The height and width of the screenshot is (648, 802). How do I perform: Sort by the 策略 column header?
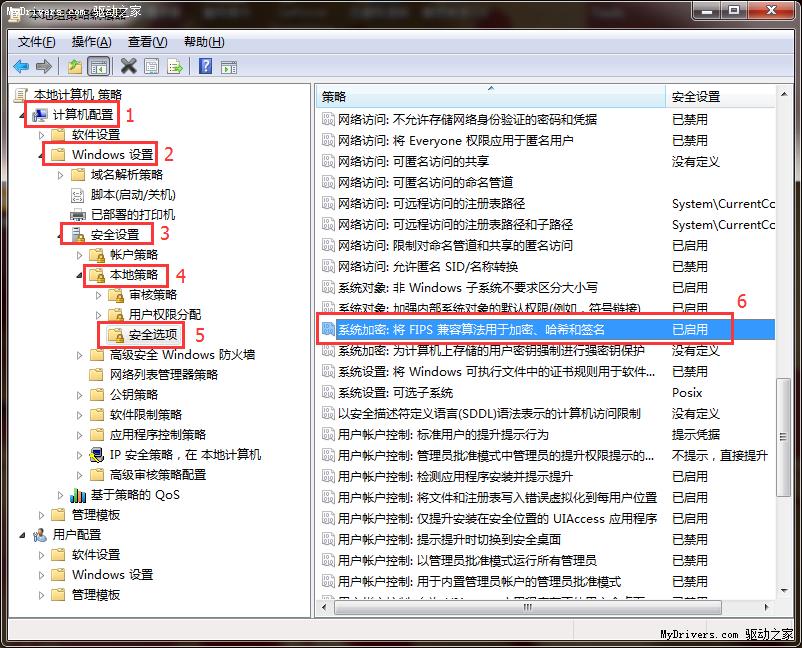(490, 97)
